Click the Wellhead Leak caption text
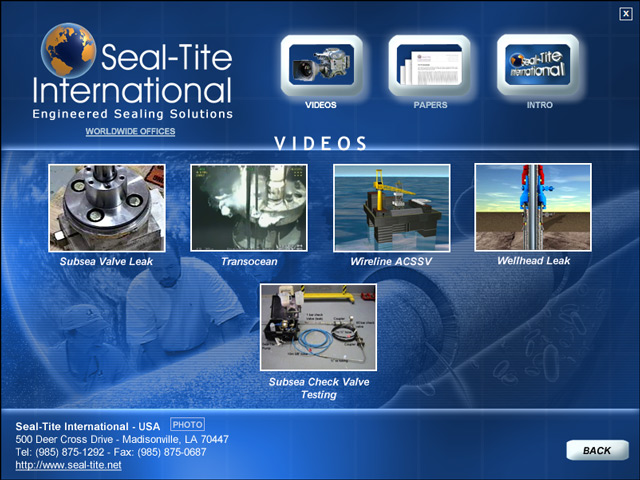The height and width of the screenshot is (480, 640). (x=533, y=260)
